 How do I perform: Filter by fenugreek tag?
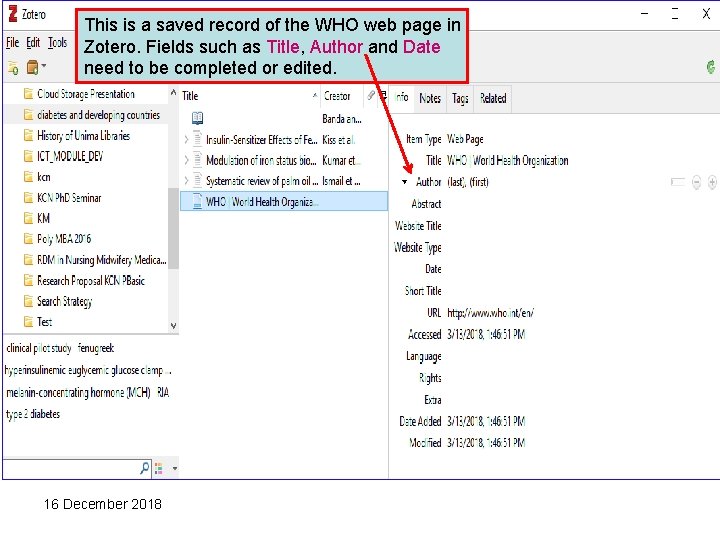coord(96,349)
